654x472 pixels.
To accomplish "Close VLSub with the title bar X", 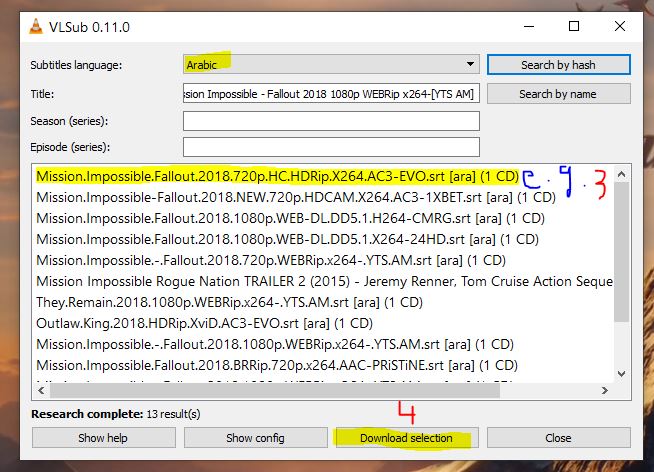I will pos(620,26).
